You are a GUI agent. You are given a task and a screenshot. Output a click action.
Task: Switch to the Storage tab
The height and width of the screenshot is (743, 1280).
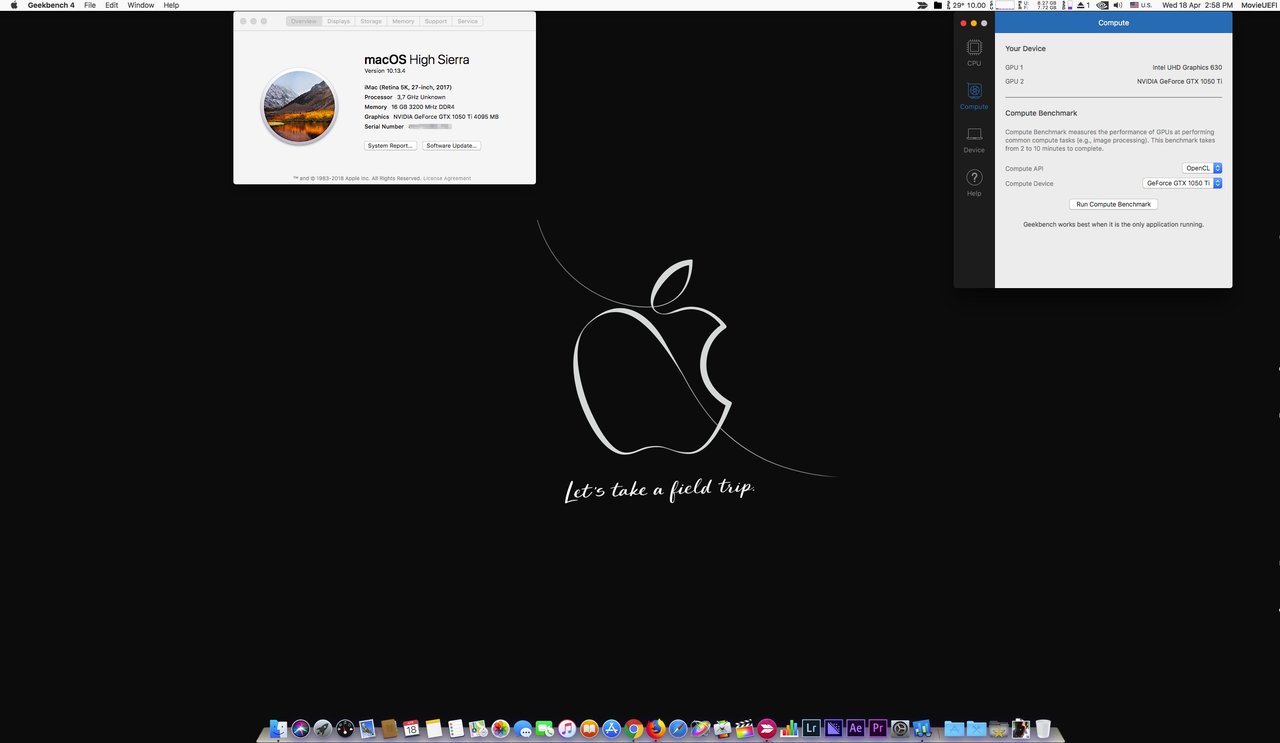click(371, 21)
